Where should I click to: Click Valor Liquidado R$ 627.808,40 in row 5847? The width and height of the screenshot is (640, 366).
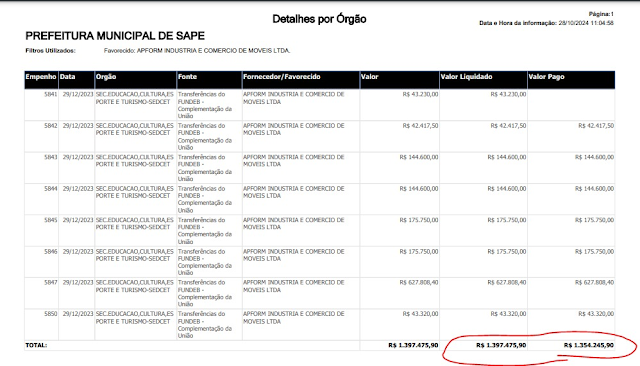coord(507,282)
